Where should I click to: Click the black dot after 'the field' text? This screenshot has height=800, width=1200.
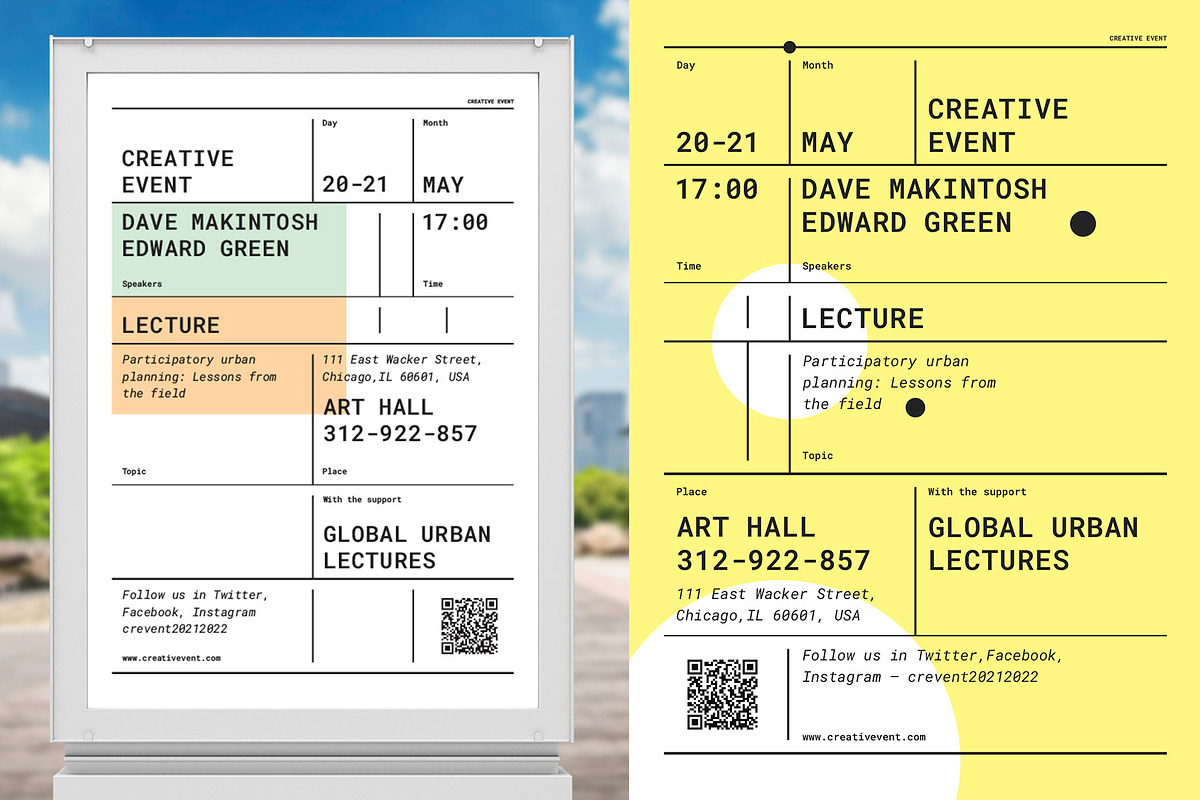click(915, 407)
